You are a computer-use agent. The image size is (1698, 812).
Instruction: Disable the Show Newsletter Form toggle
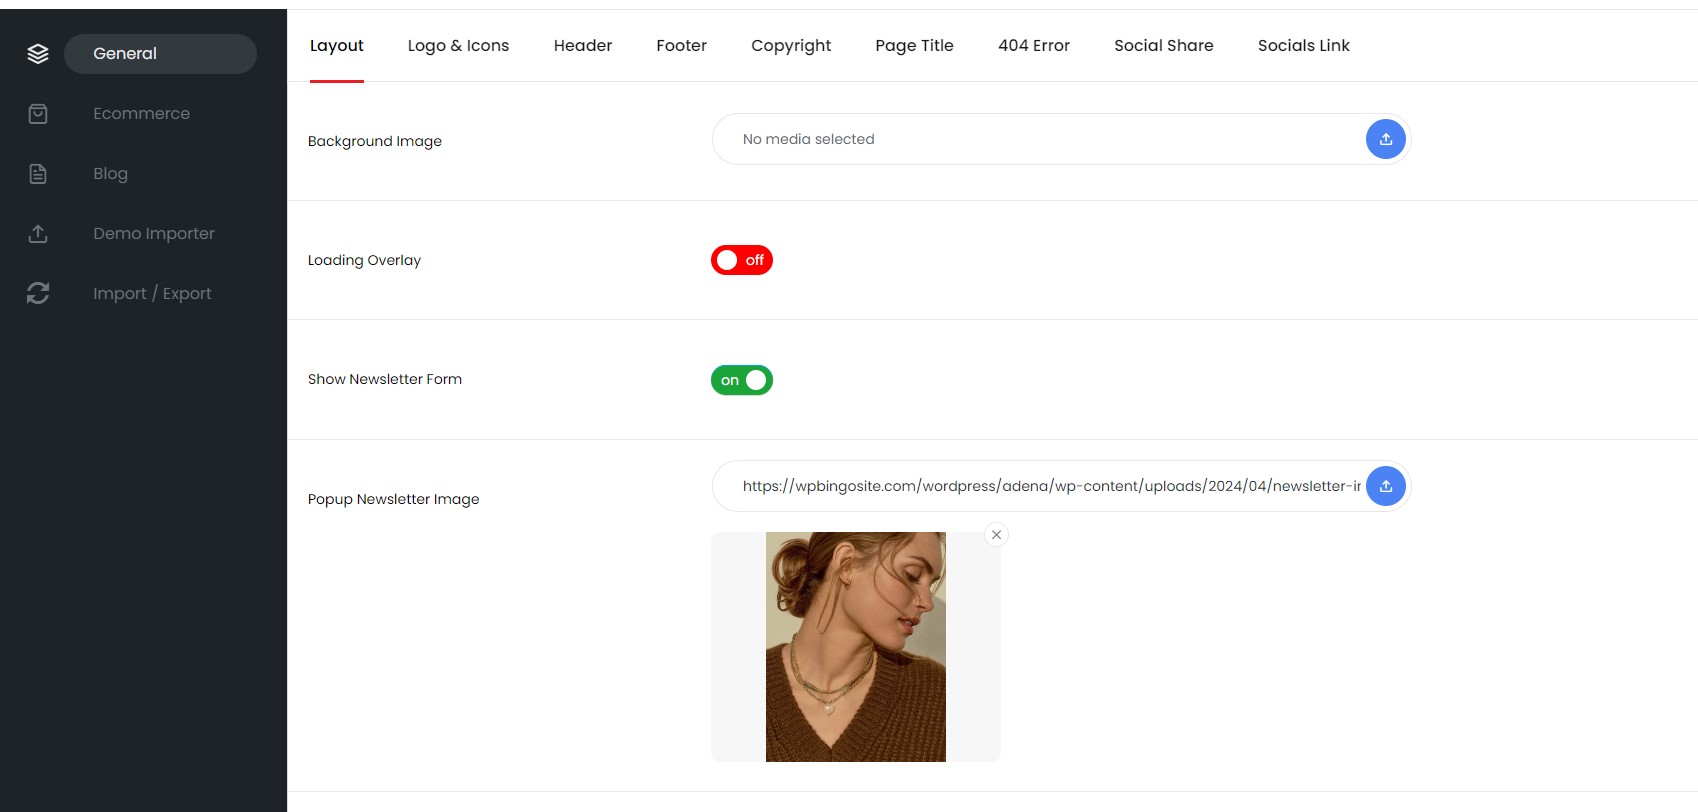pyautogui.click(x=741, y=380)
